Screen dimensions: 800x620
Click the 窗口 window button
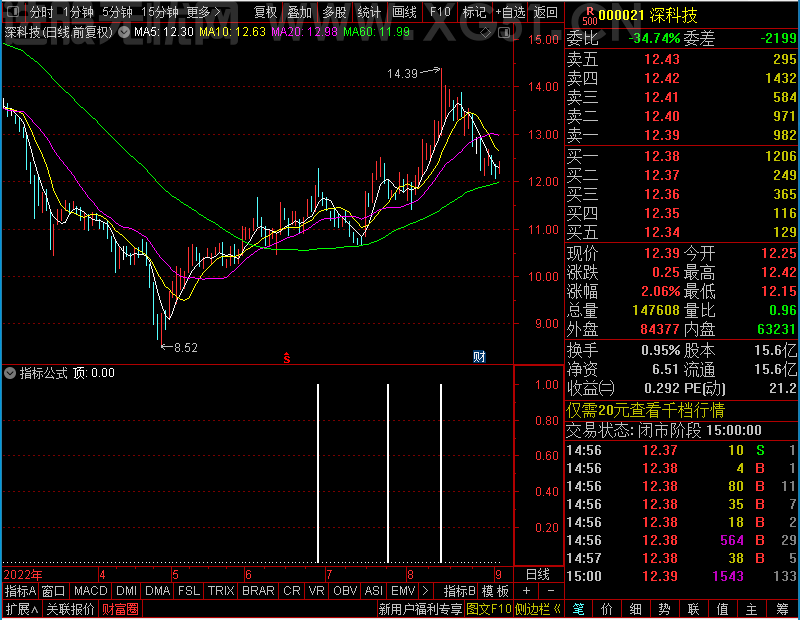(x=54, y=591)
